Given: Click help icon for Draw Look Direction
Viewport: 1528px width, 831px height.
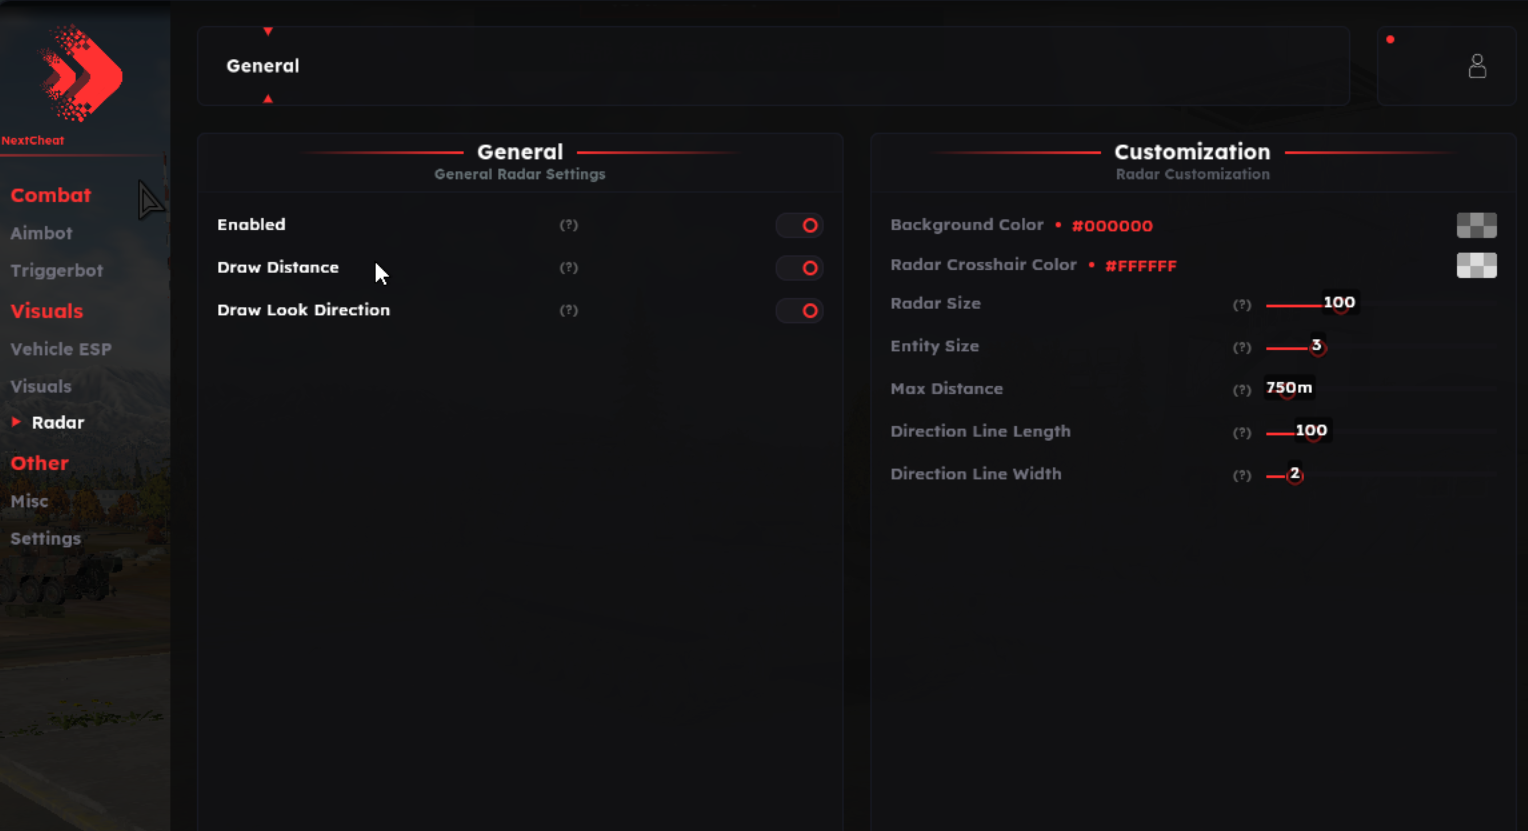Looking at the screenshot, I should point(569,310).
